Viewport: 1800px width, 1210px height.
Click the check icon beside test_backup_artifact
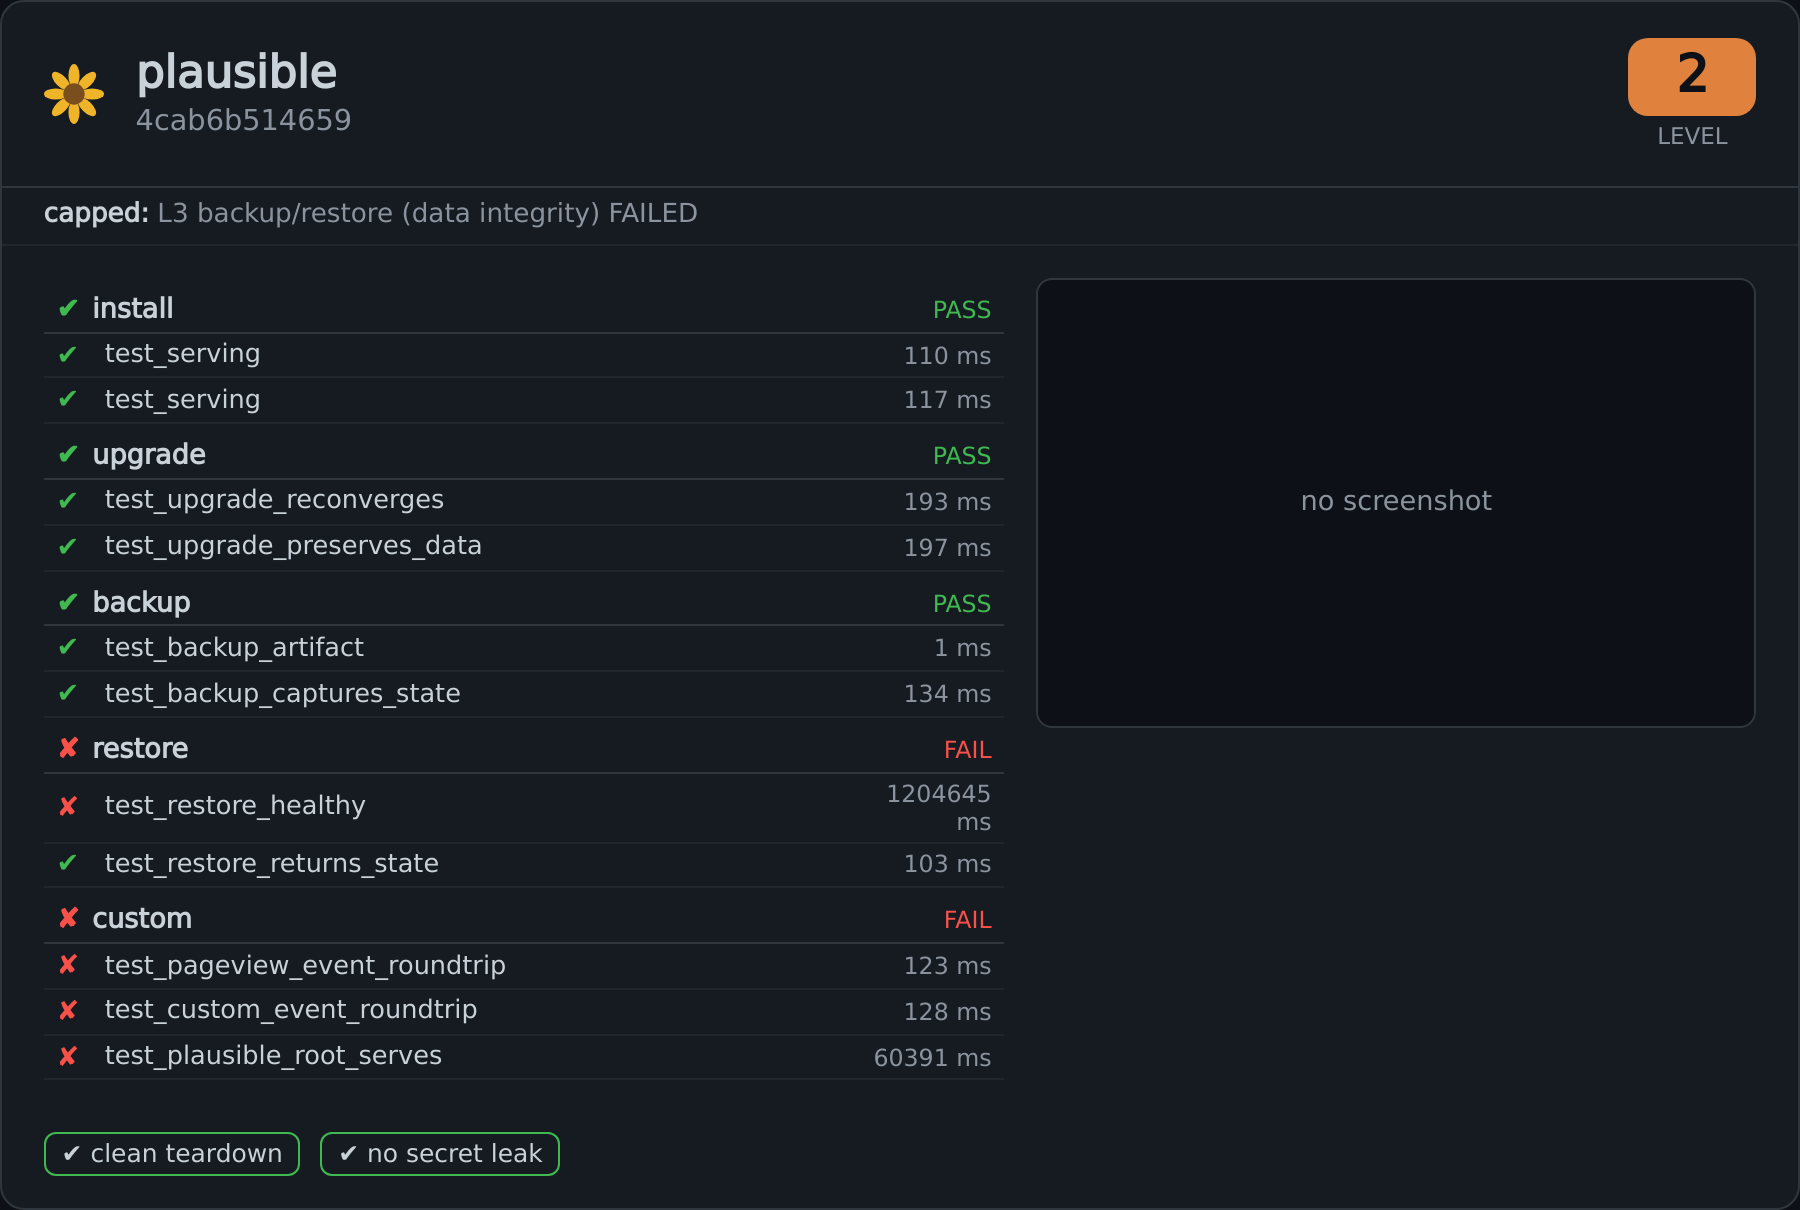tap(68, 647)
